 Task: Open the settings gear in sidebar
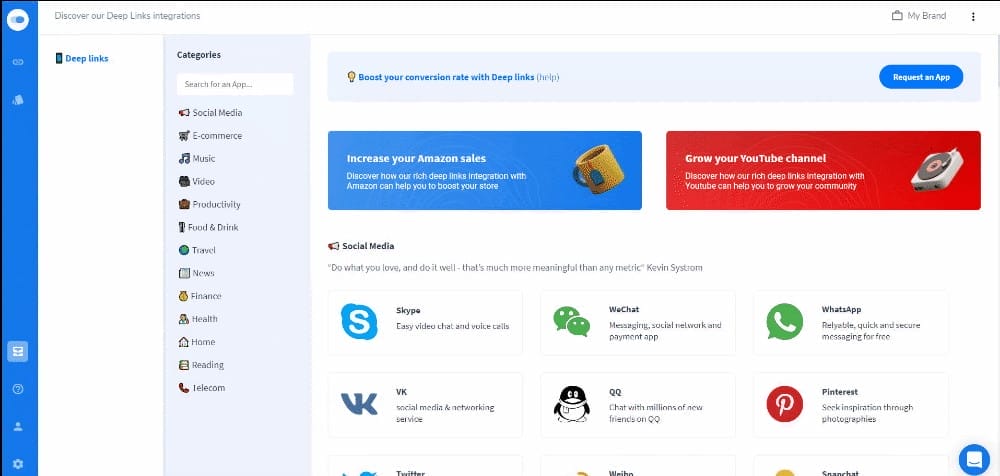[x=17, y=464]
